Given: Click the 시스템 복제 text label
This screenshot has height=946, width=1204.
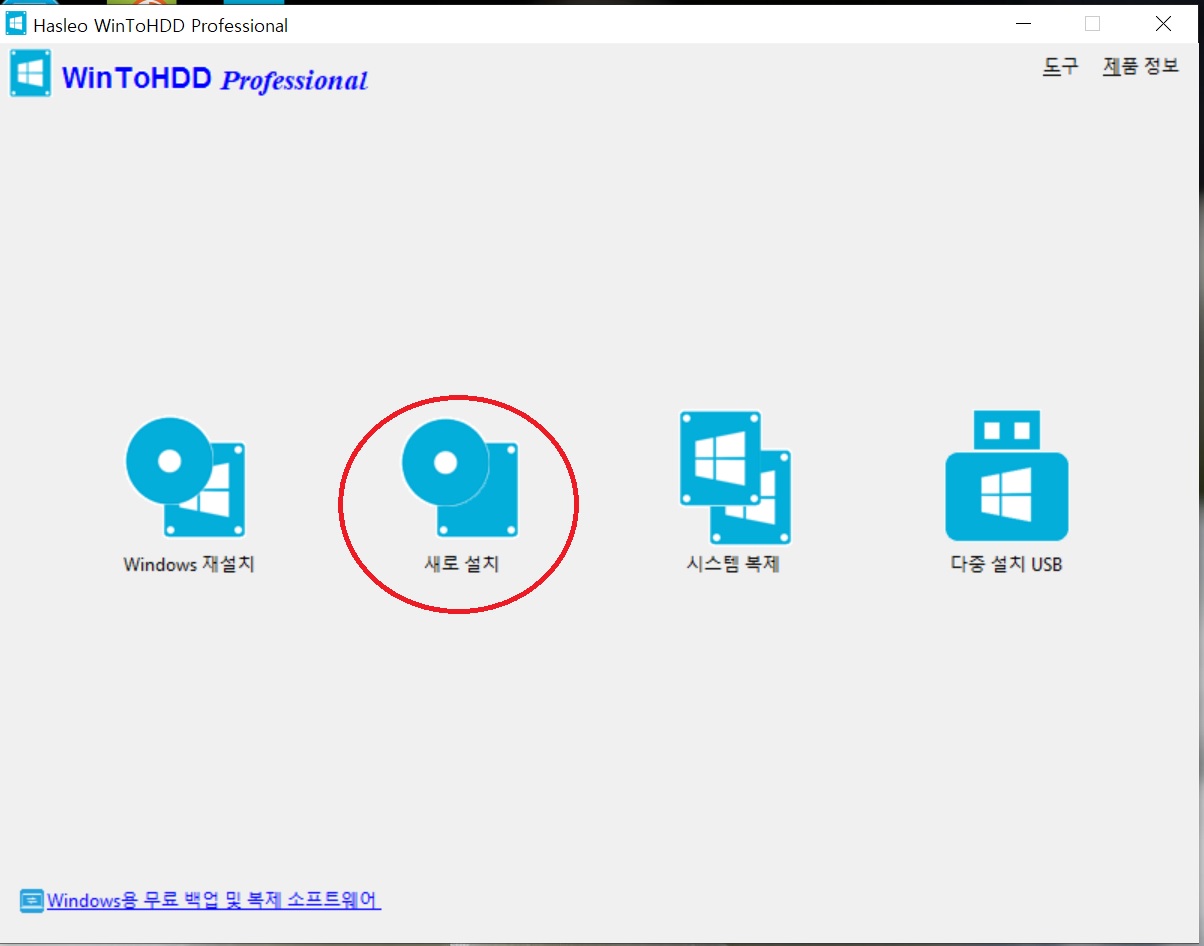Looking at the screenshot, I should pyautogui.click(x=733, y=564).
